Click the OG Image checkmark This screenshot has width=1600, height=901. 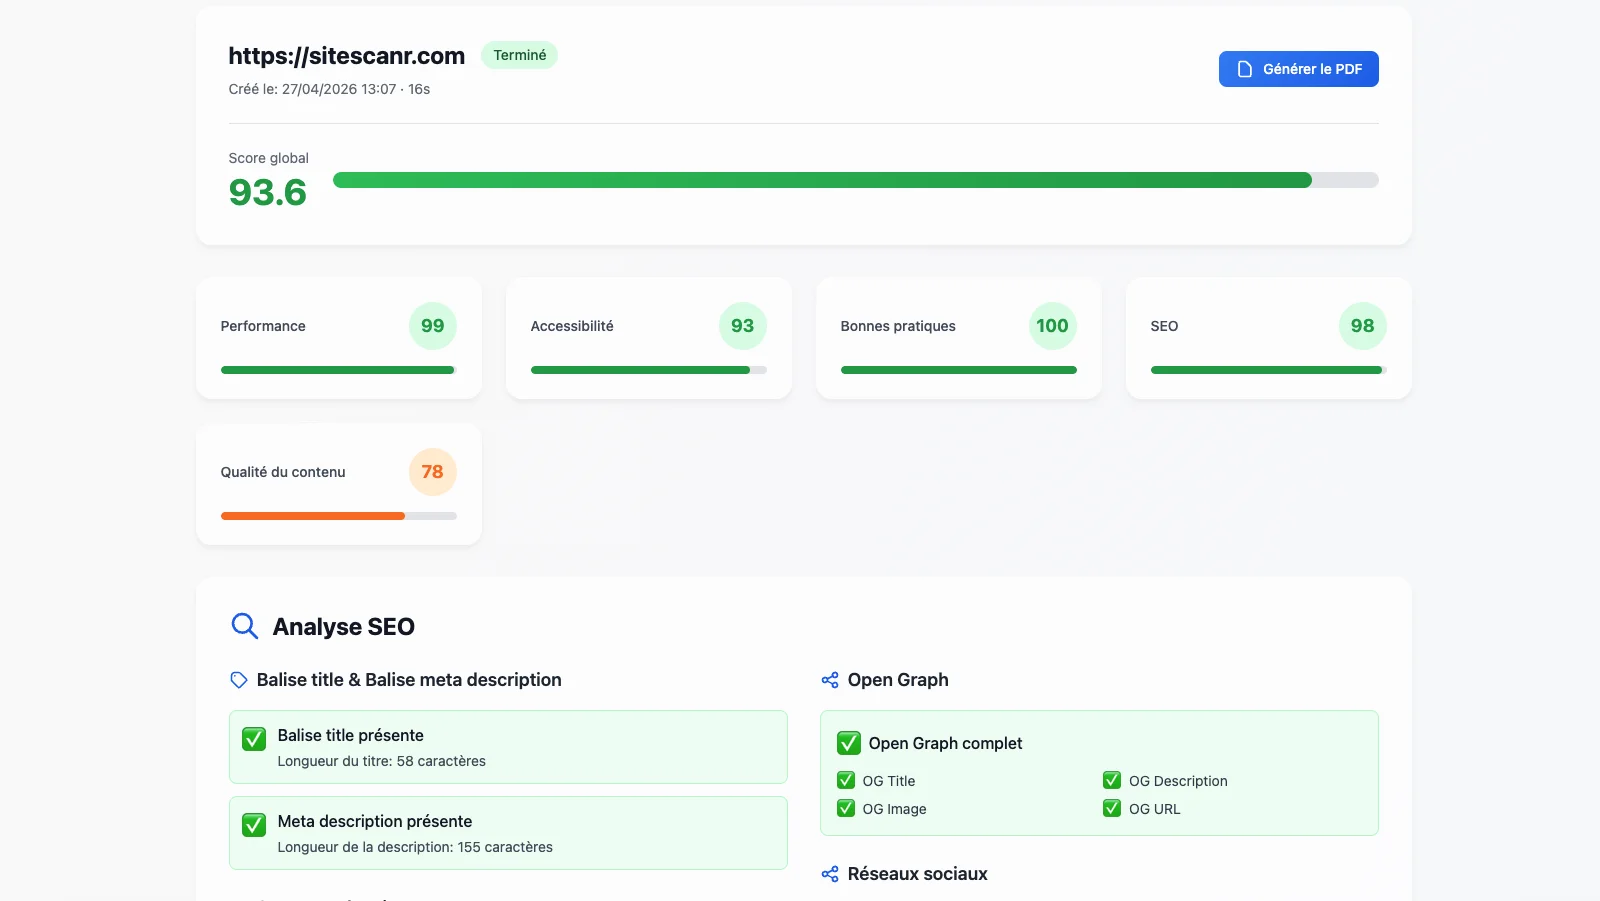point(846,808)
